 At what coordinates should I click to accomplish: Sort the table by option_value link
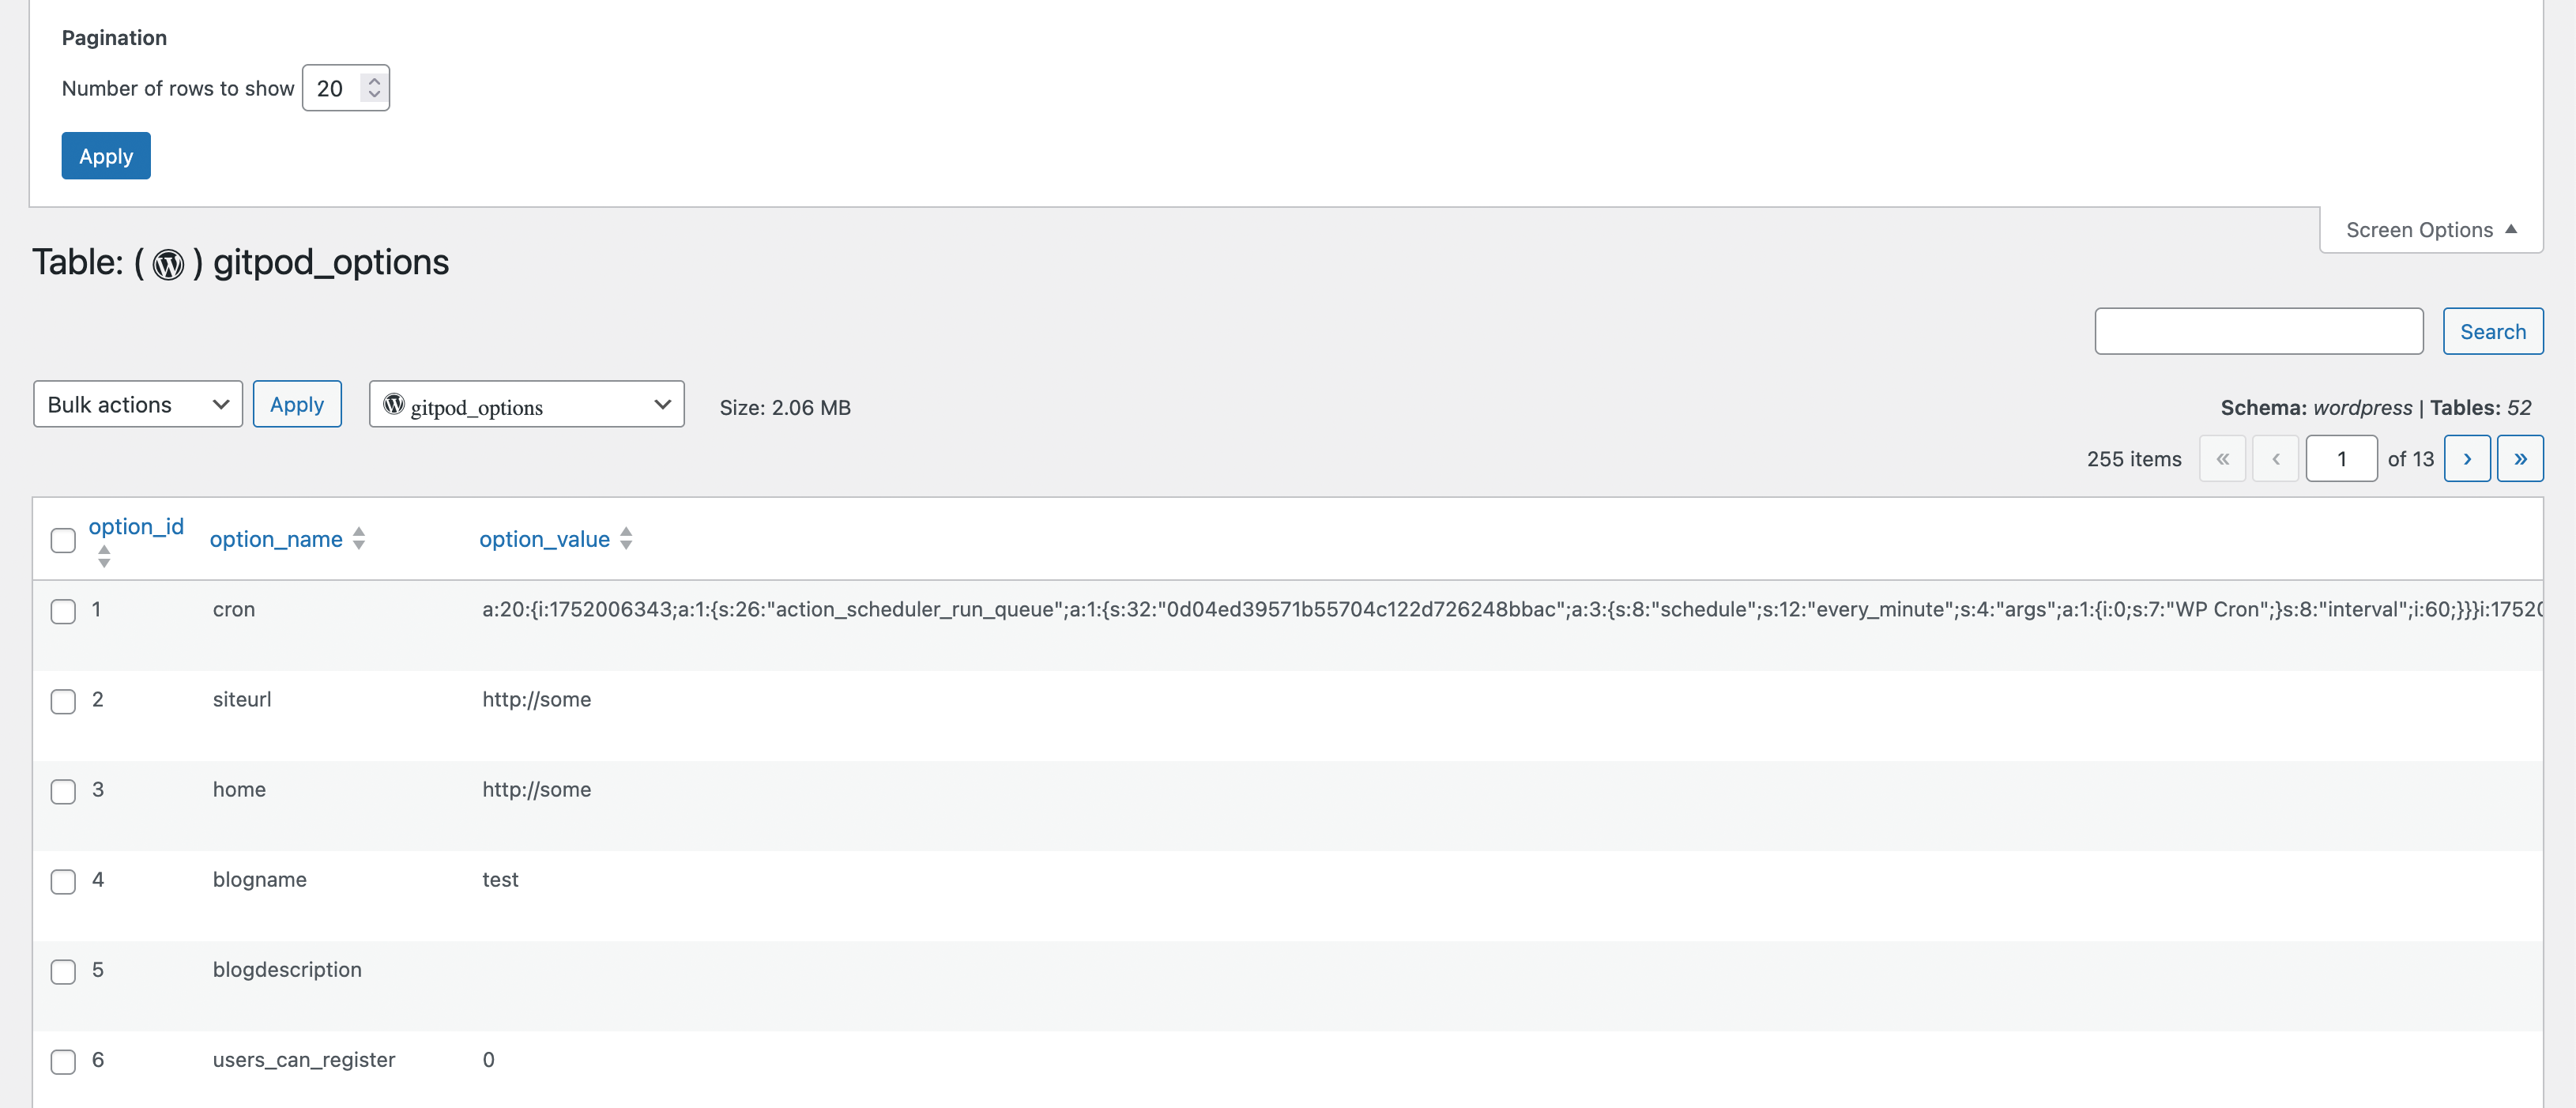(x=545, y=539)
